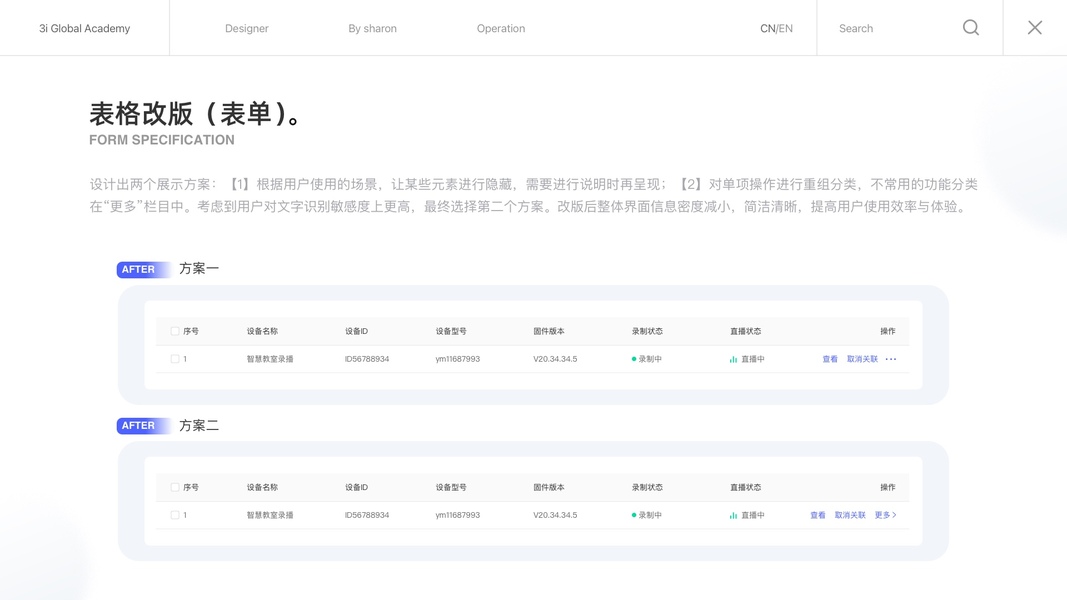Screen dimensions: 1067x600
Task: Click 序号 column header in 方案一
Action: (191, 331)
